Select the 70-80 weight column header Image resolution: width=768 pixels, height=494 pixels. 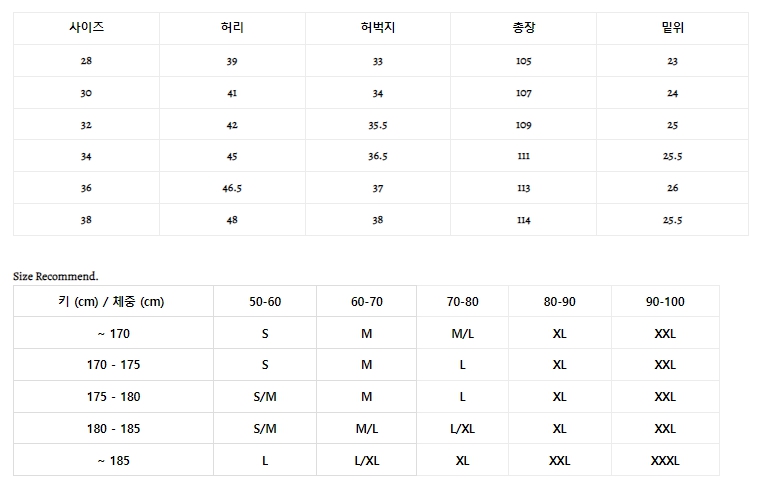(x=463, y=301)
